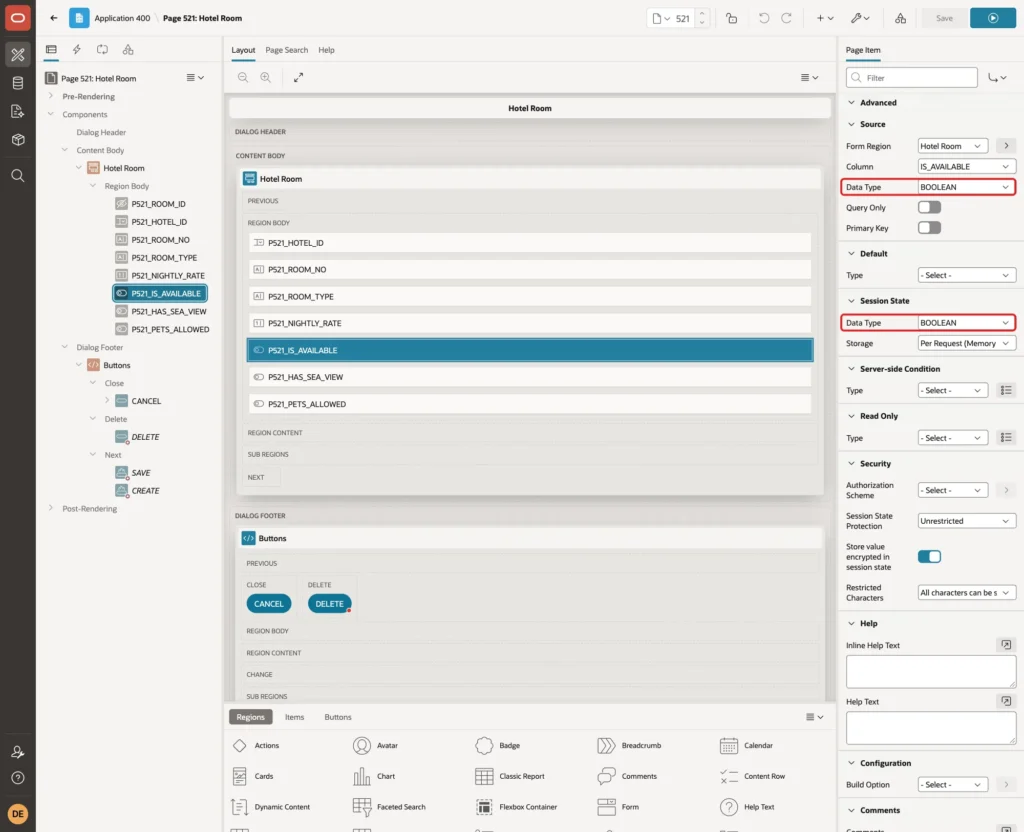Open the App Builder sidebar icon

(x=18, y=54)
